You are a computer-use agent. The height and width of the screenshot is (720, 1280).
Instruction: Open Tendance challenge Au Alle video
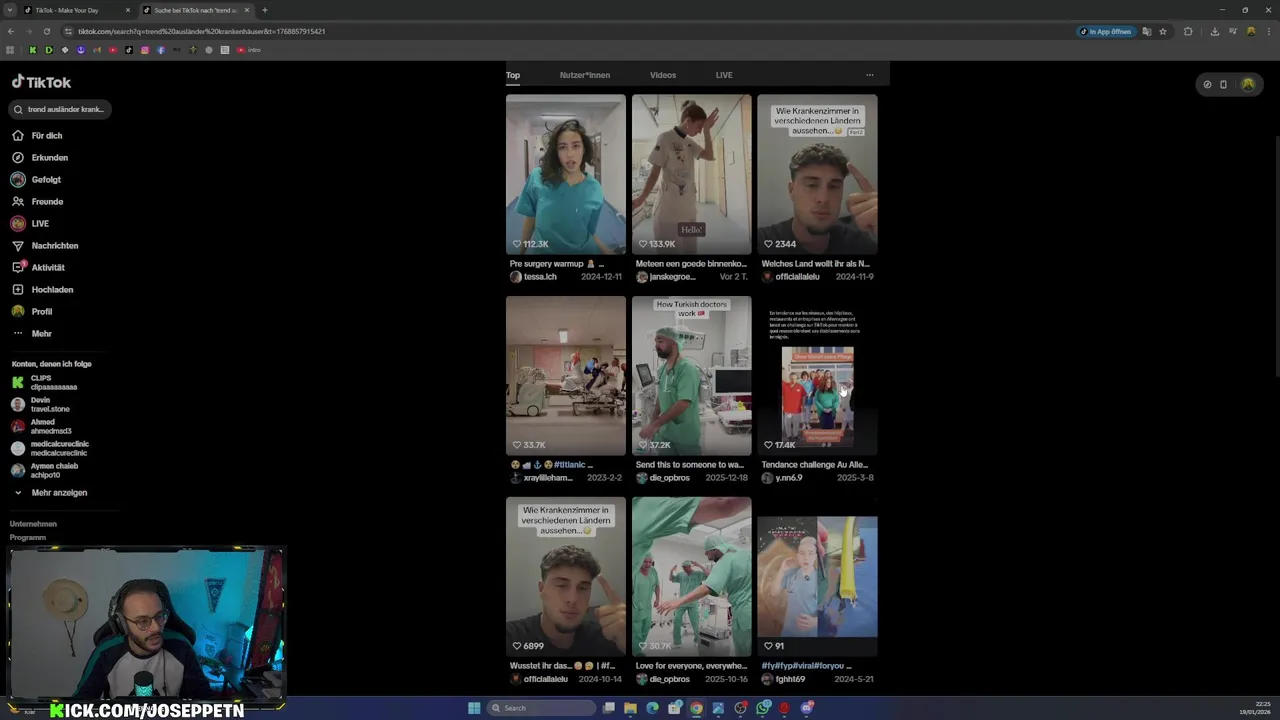[x=817, y=375]
